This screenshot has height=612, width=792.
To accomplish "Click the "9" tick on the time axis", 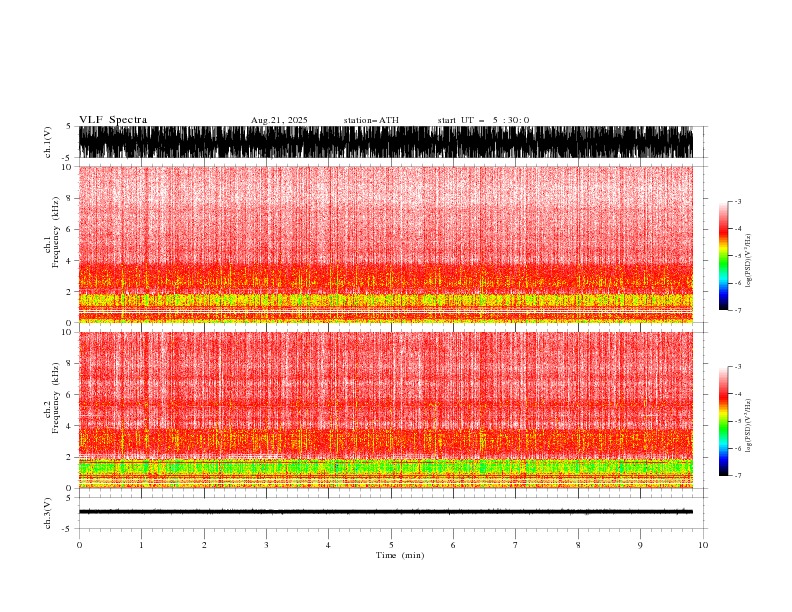I will click(640, 545).
